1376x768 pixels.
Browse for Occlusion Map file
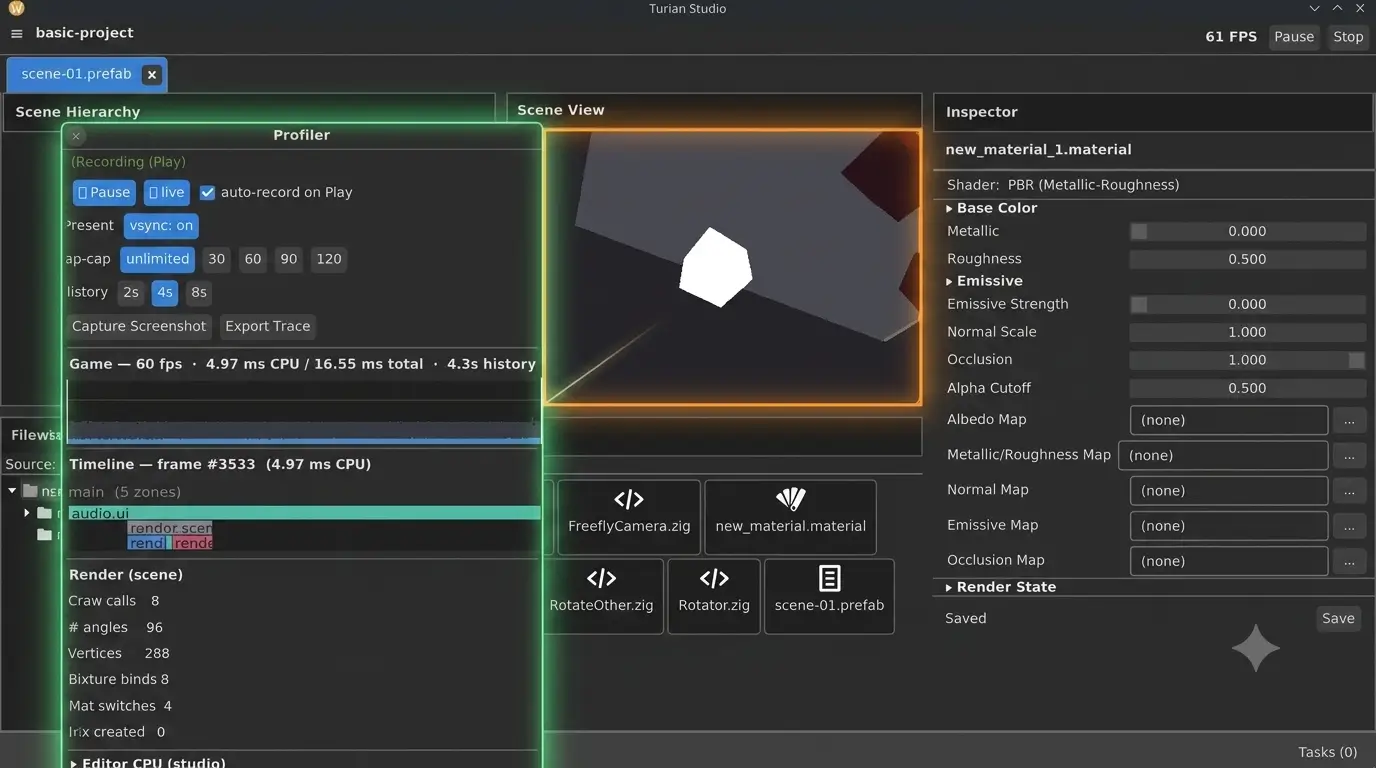click(1349, 561)
